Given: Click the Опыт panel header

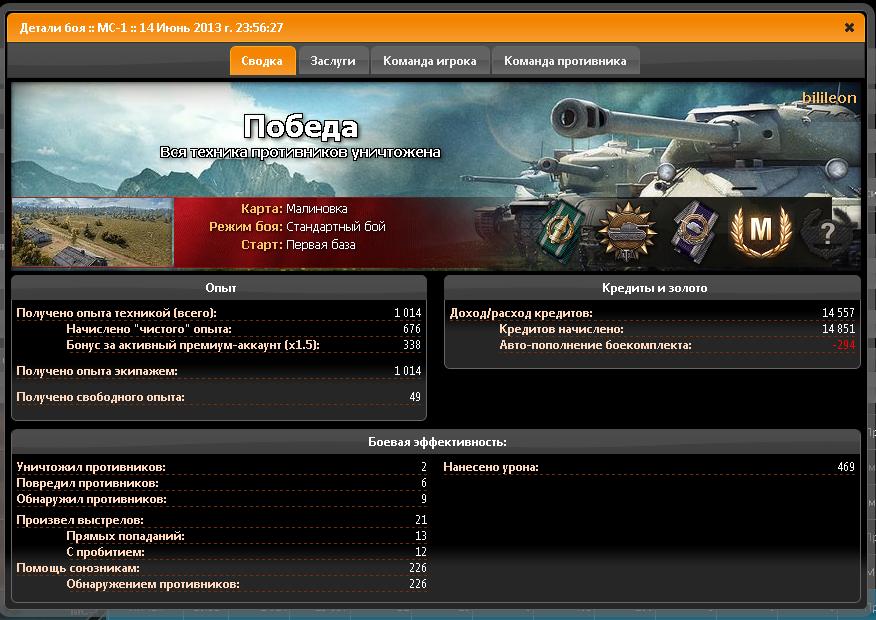Looking at the screenshot, I should point(220,288).
